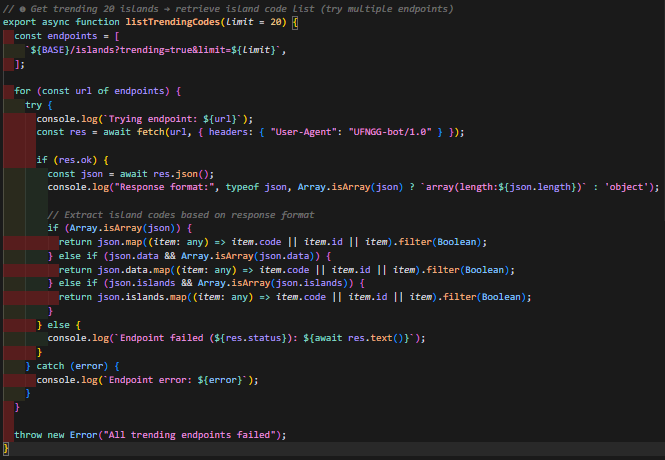The width and height of the screenshot is (665, 460).
Task: Click the "if (res.ok) {" line
Action: (73, 160)
